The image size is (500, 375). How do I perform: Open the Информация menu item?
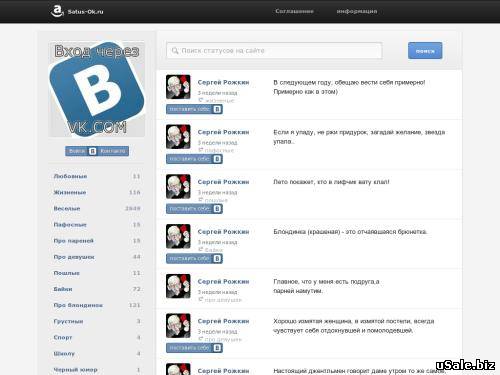[357, 11]
